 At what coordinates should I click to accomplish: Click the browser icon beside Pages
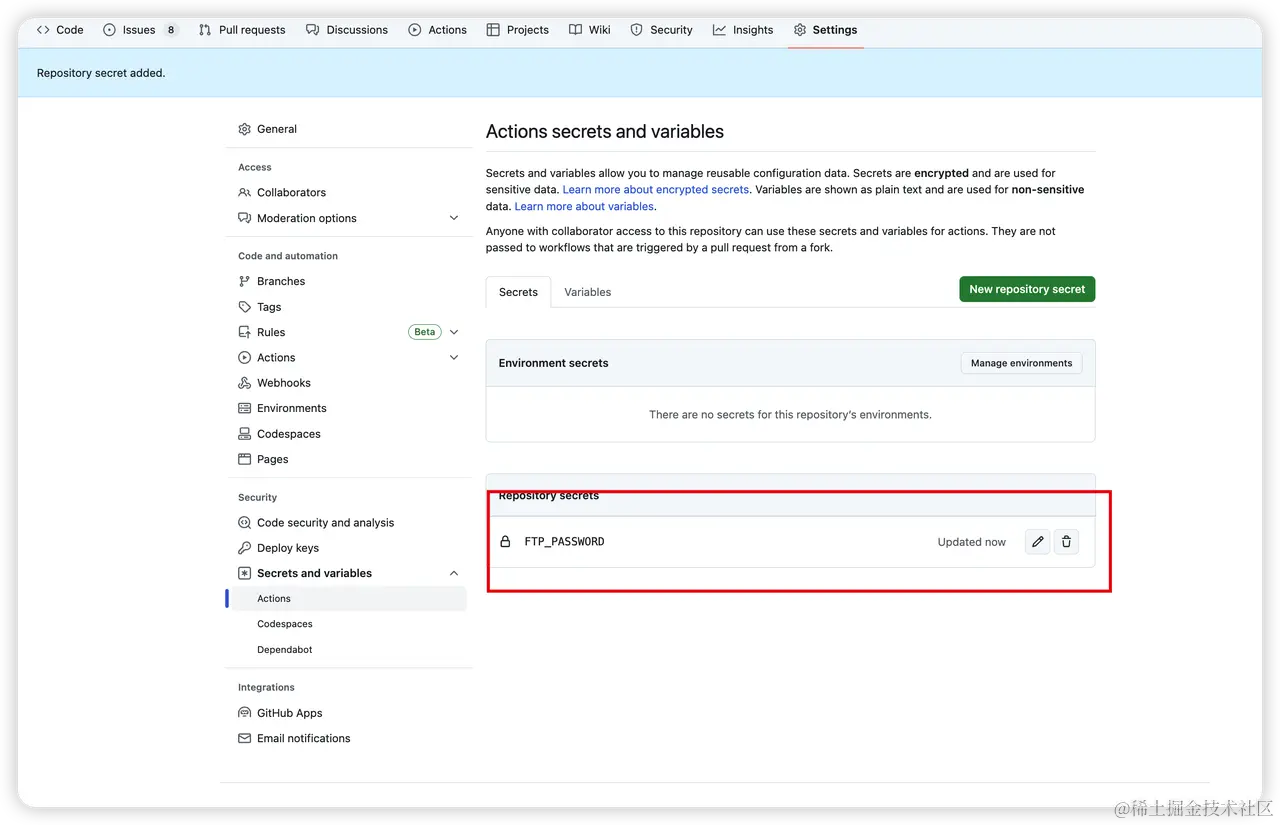click(x=245, y=459)
